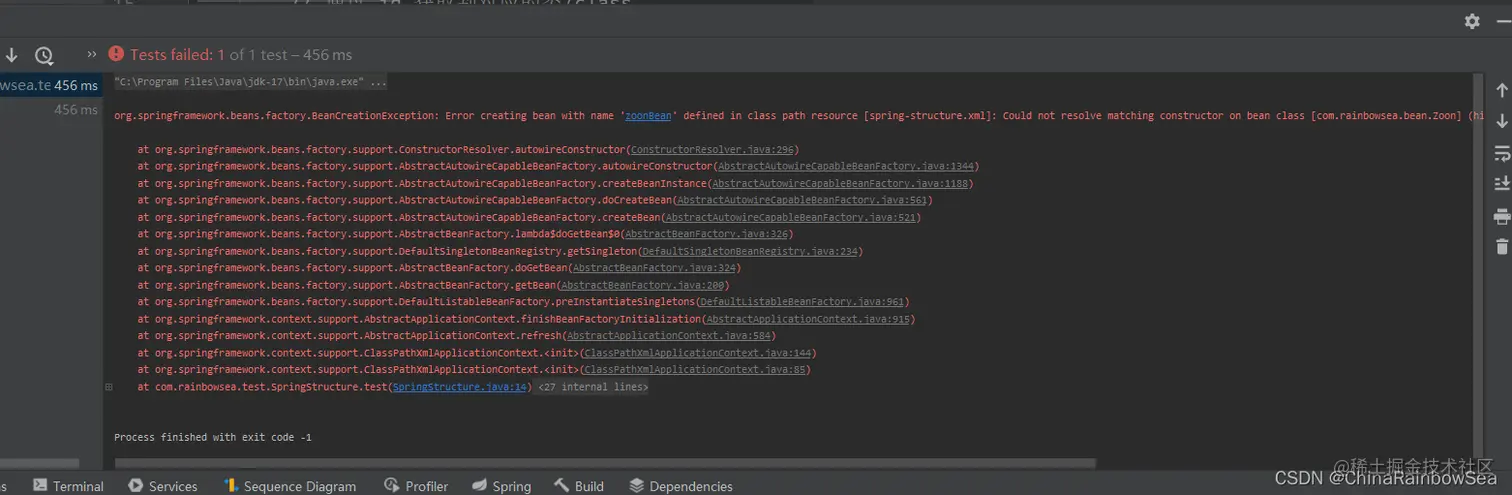This screenshot has height=495, width=1512.
Task: Open AbstractApplicationContext.java:584 link
Action: click(668, 336)
